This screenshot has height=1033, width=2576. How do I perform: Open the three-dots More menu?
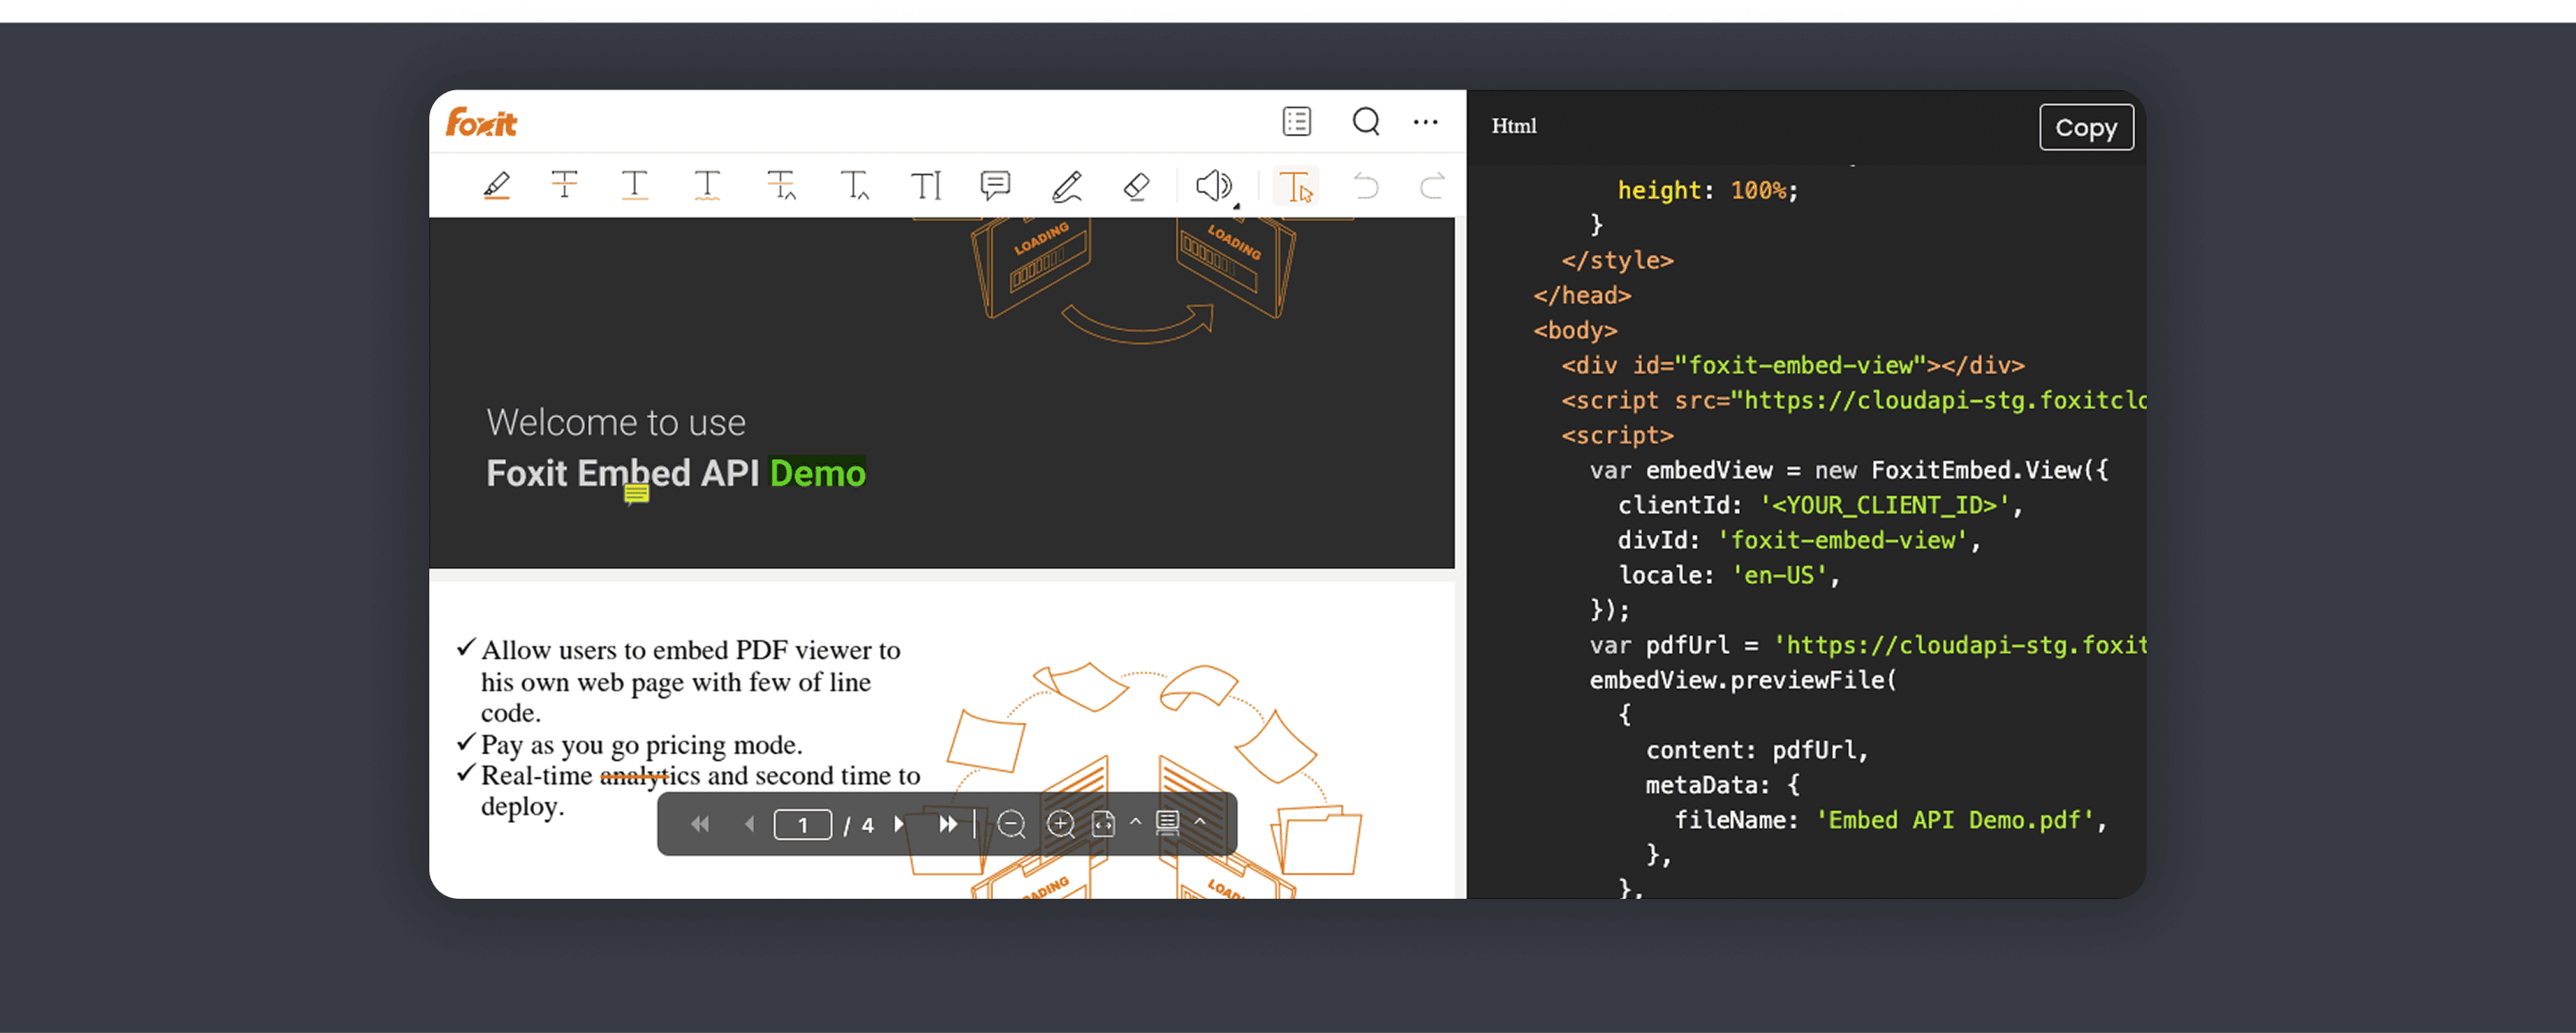click(1426, 122)
